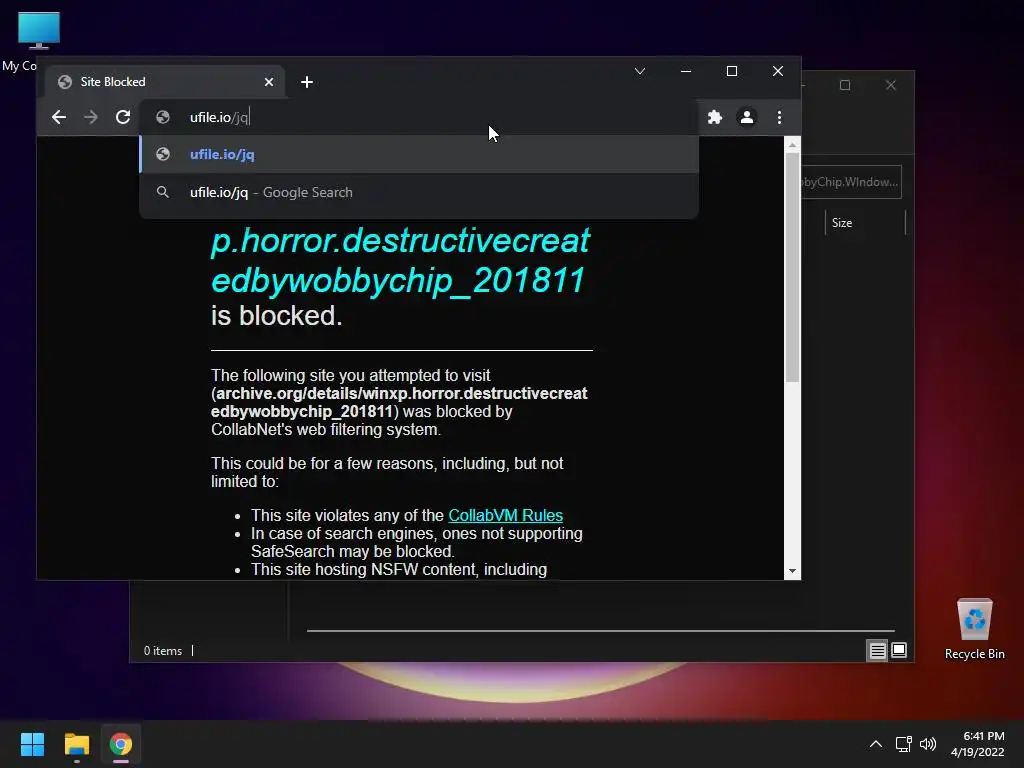Open the Chrome profile avatar
1024x768 pixels.
pyautogui.click(x=746, y=117)
